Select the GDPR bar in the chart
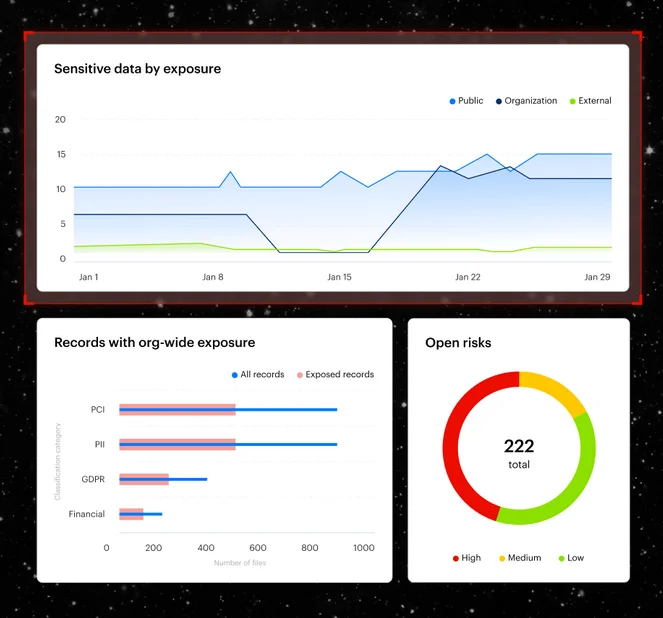The image size is (663, 618). click(144, 479)
